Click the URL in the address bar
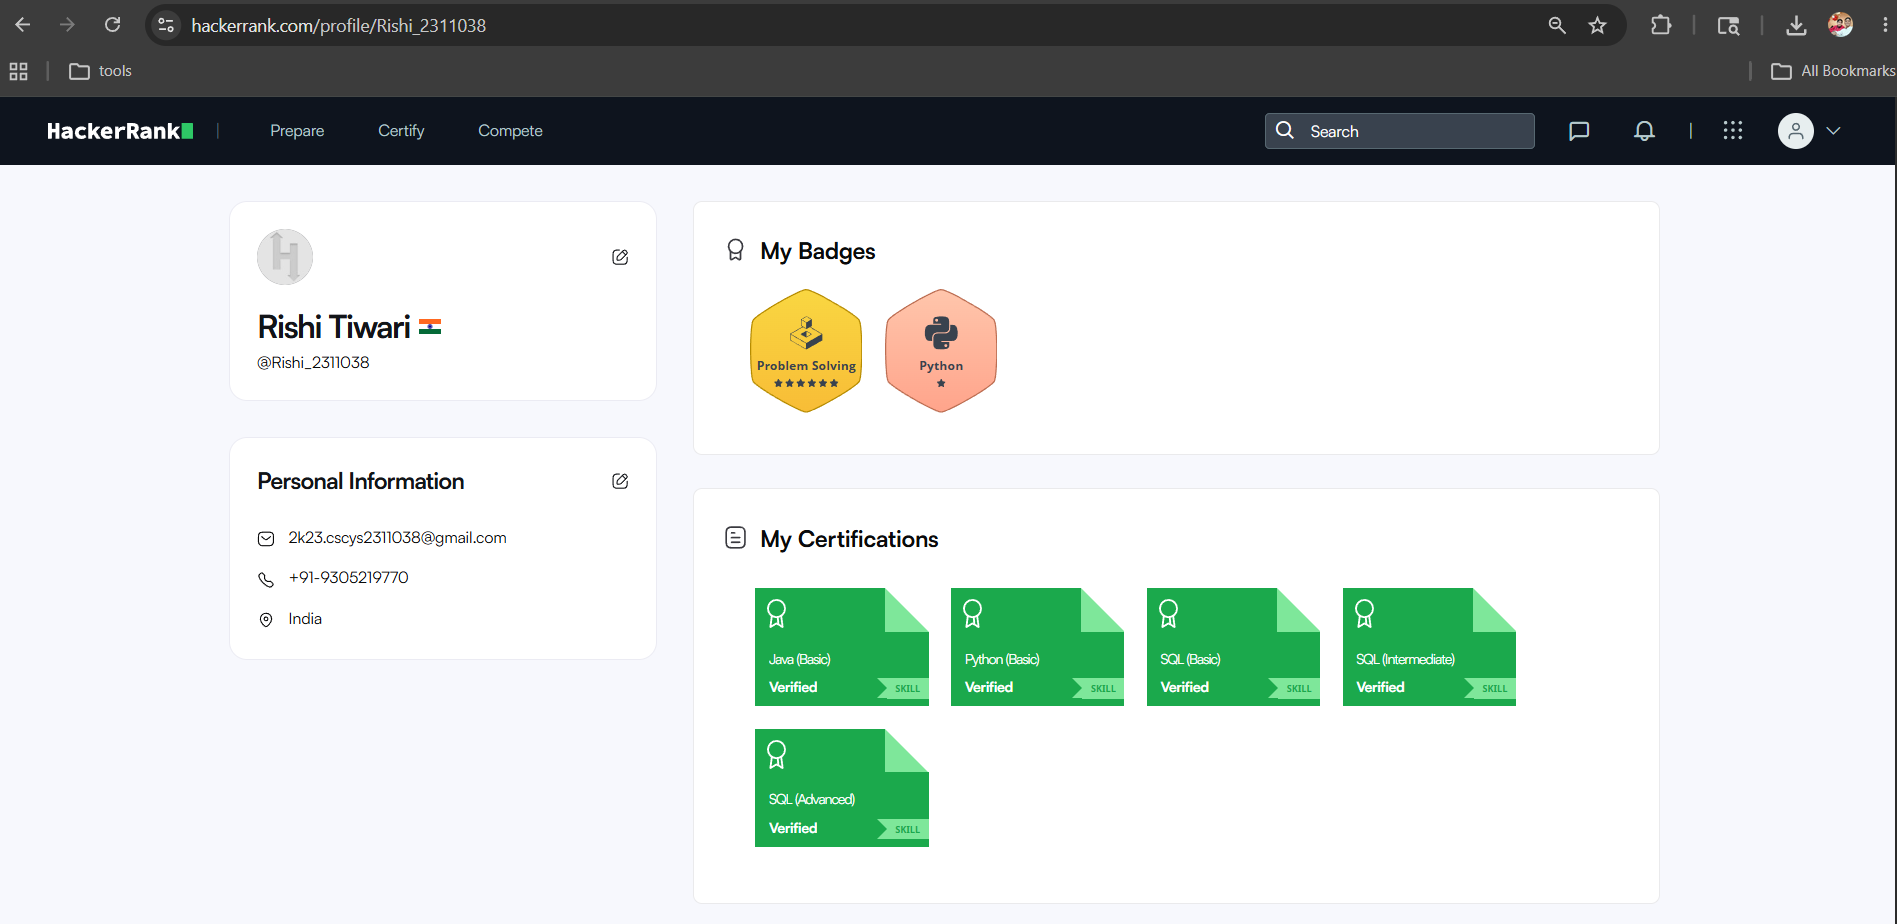1897x924 pixels. coord(339,25)
